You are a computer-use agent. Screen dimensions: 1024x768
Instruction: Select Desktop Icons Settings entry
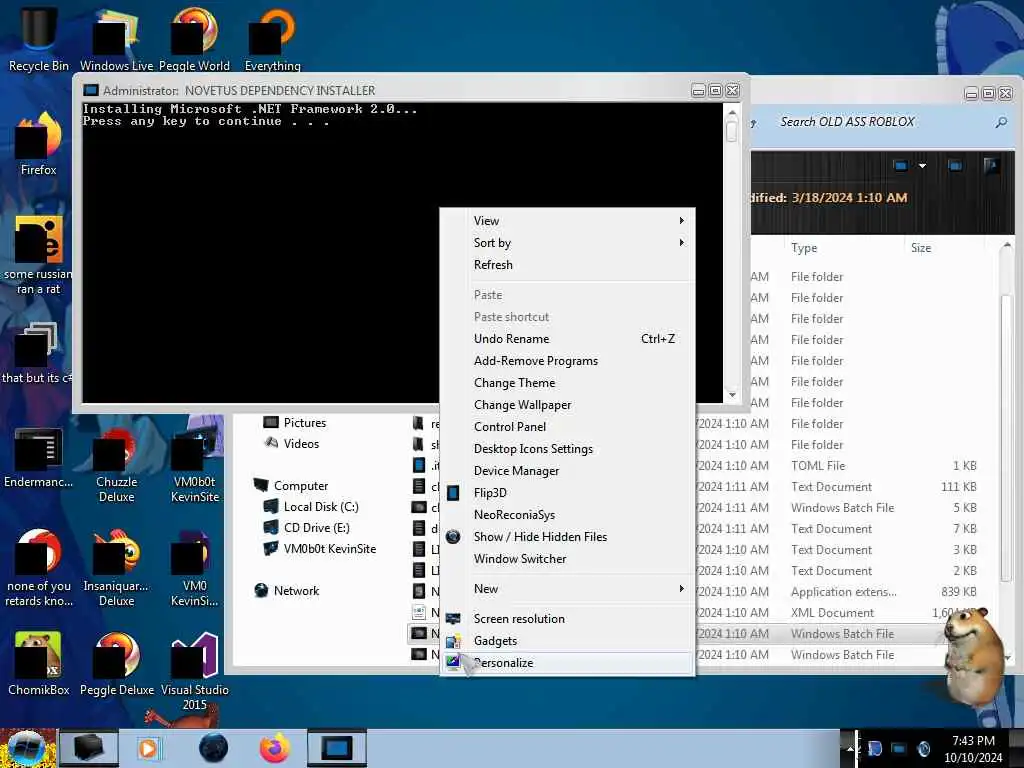coord(567,449)
